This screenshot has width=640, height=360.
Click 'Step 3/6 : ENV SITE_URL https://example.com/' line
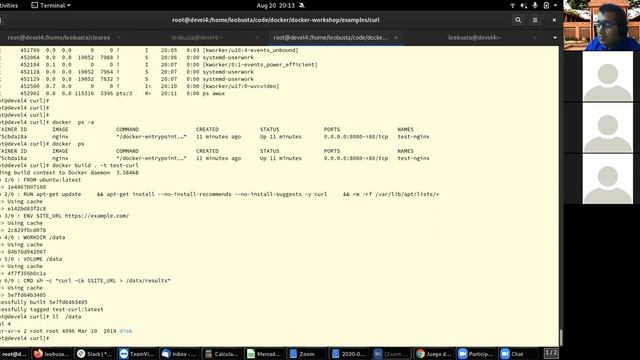(64, 216)
